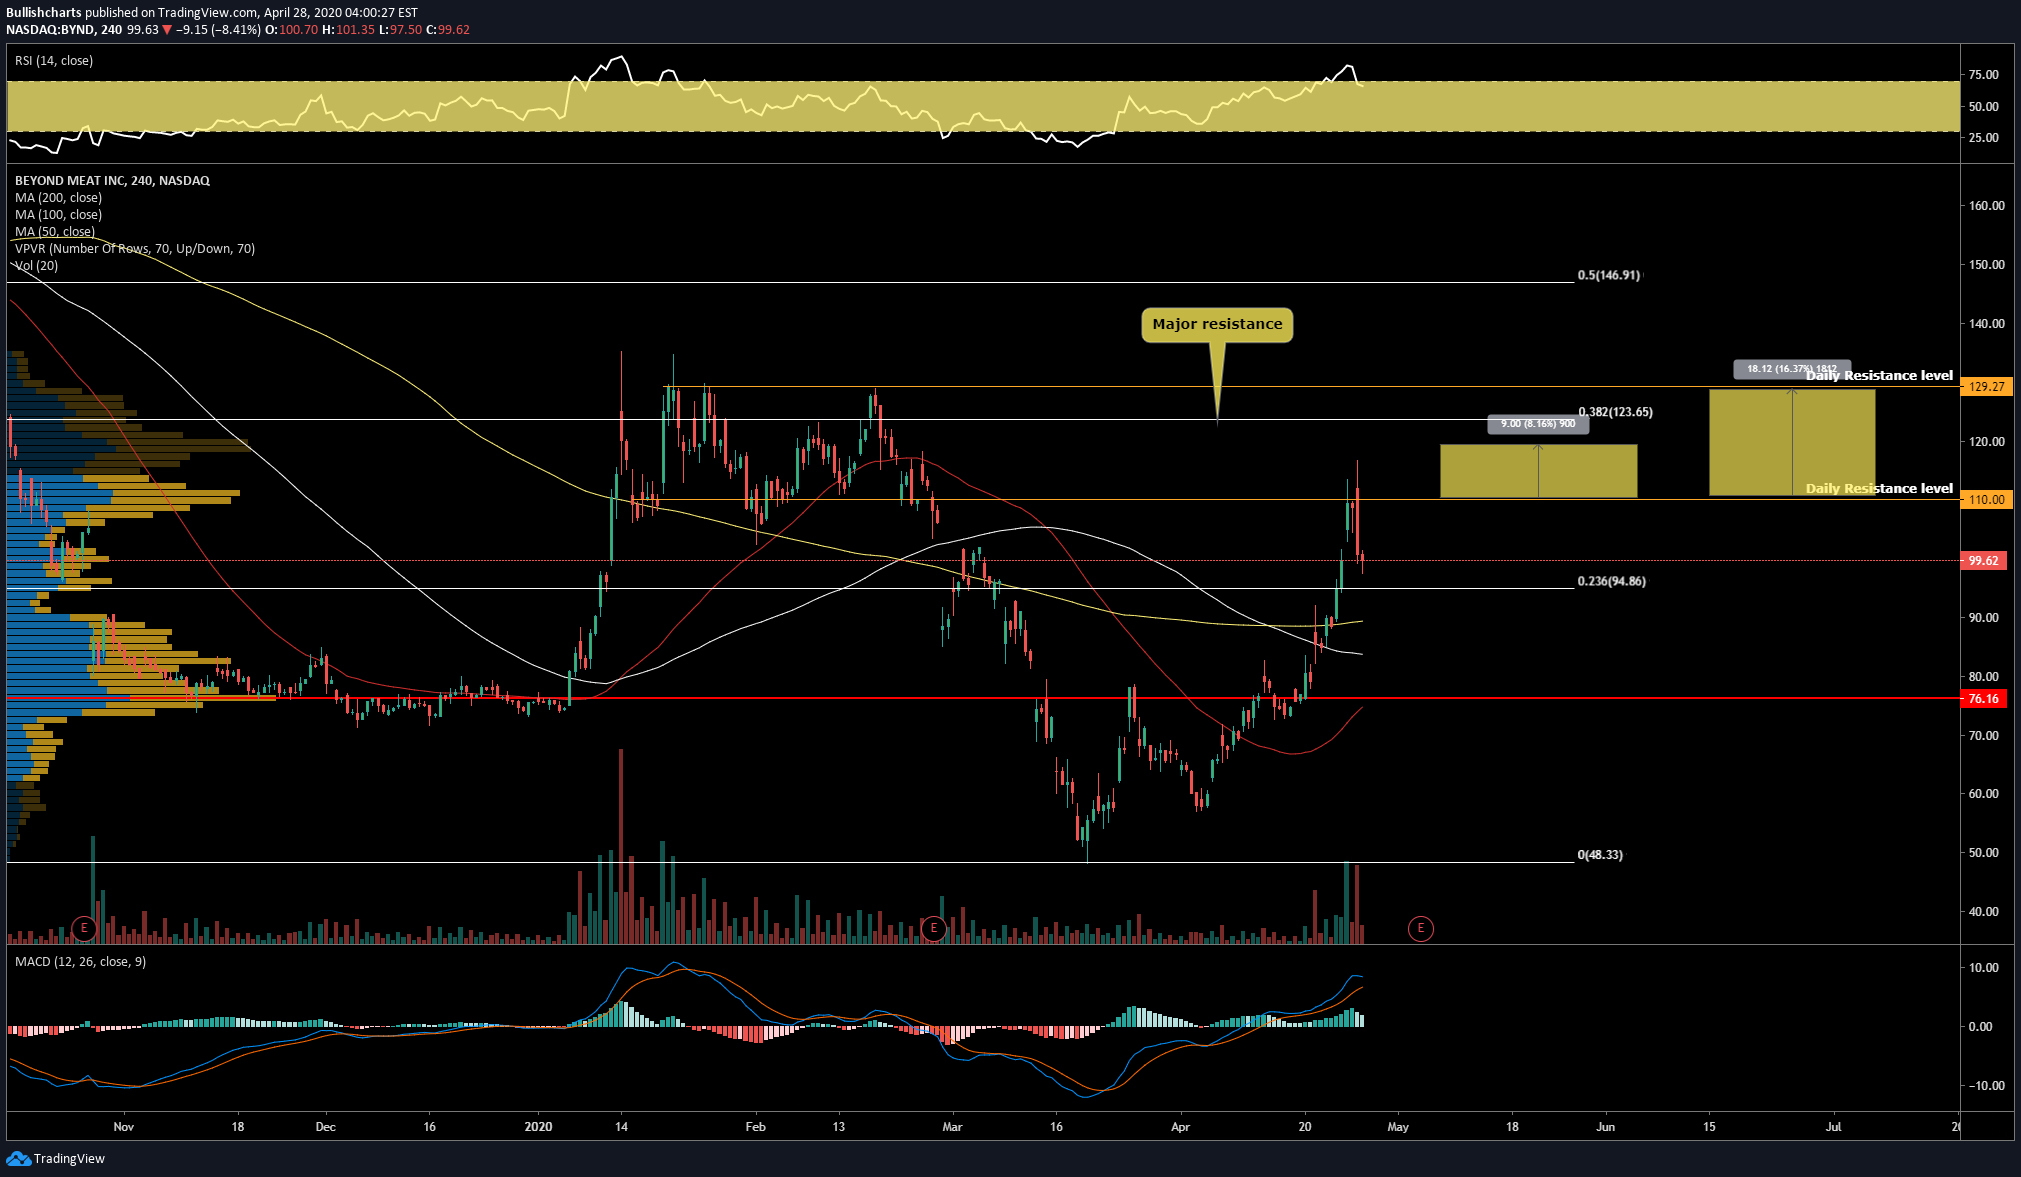Select the 0(48.33) Fibonacci level label
Viewport: 2021px width, 1177px height.
[x=1600, y=855]
